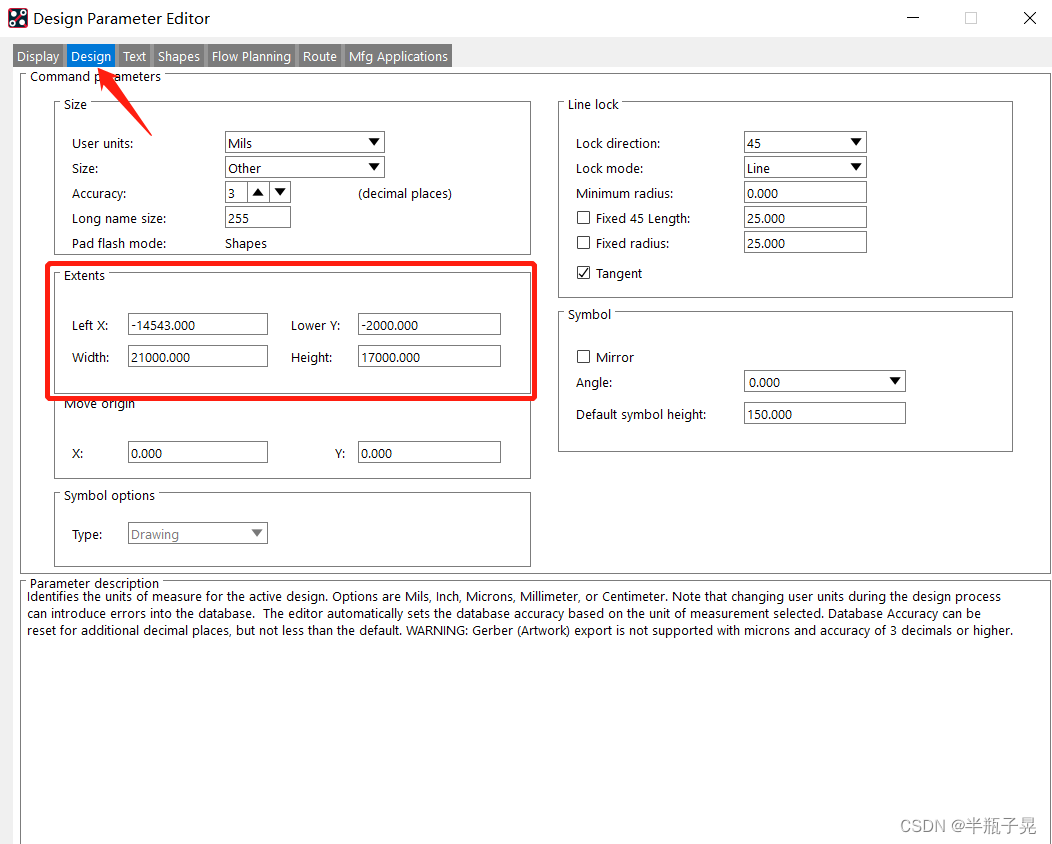
Task: Switch to the Text tab
Action: tap(133, 56)
